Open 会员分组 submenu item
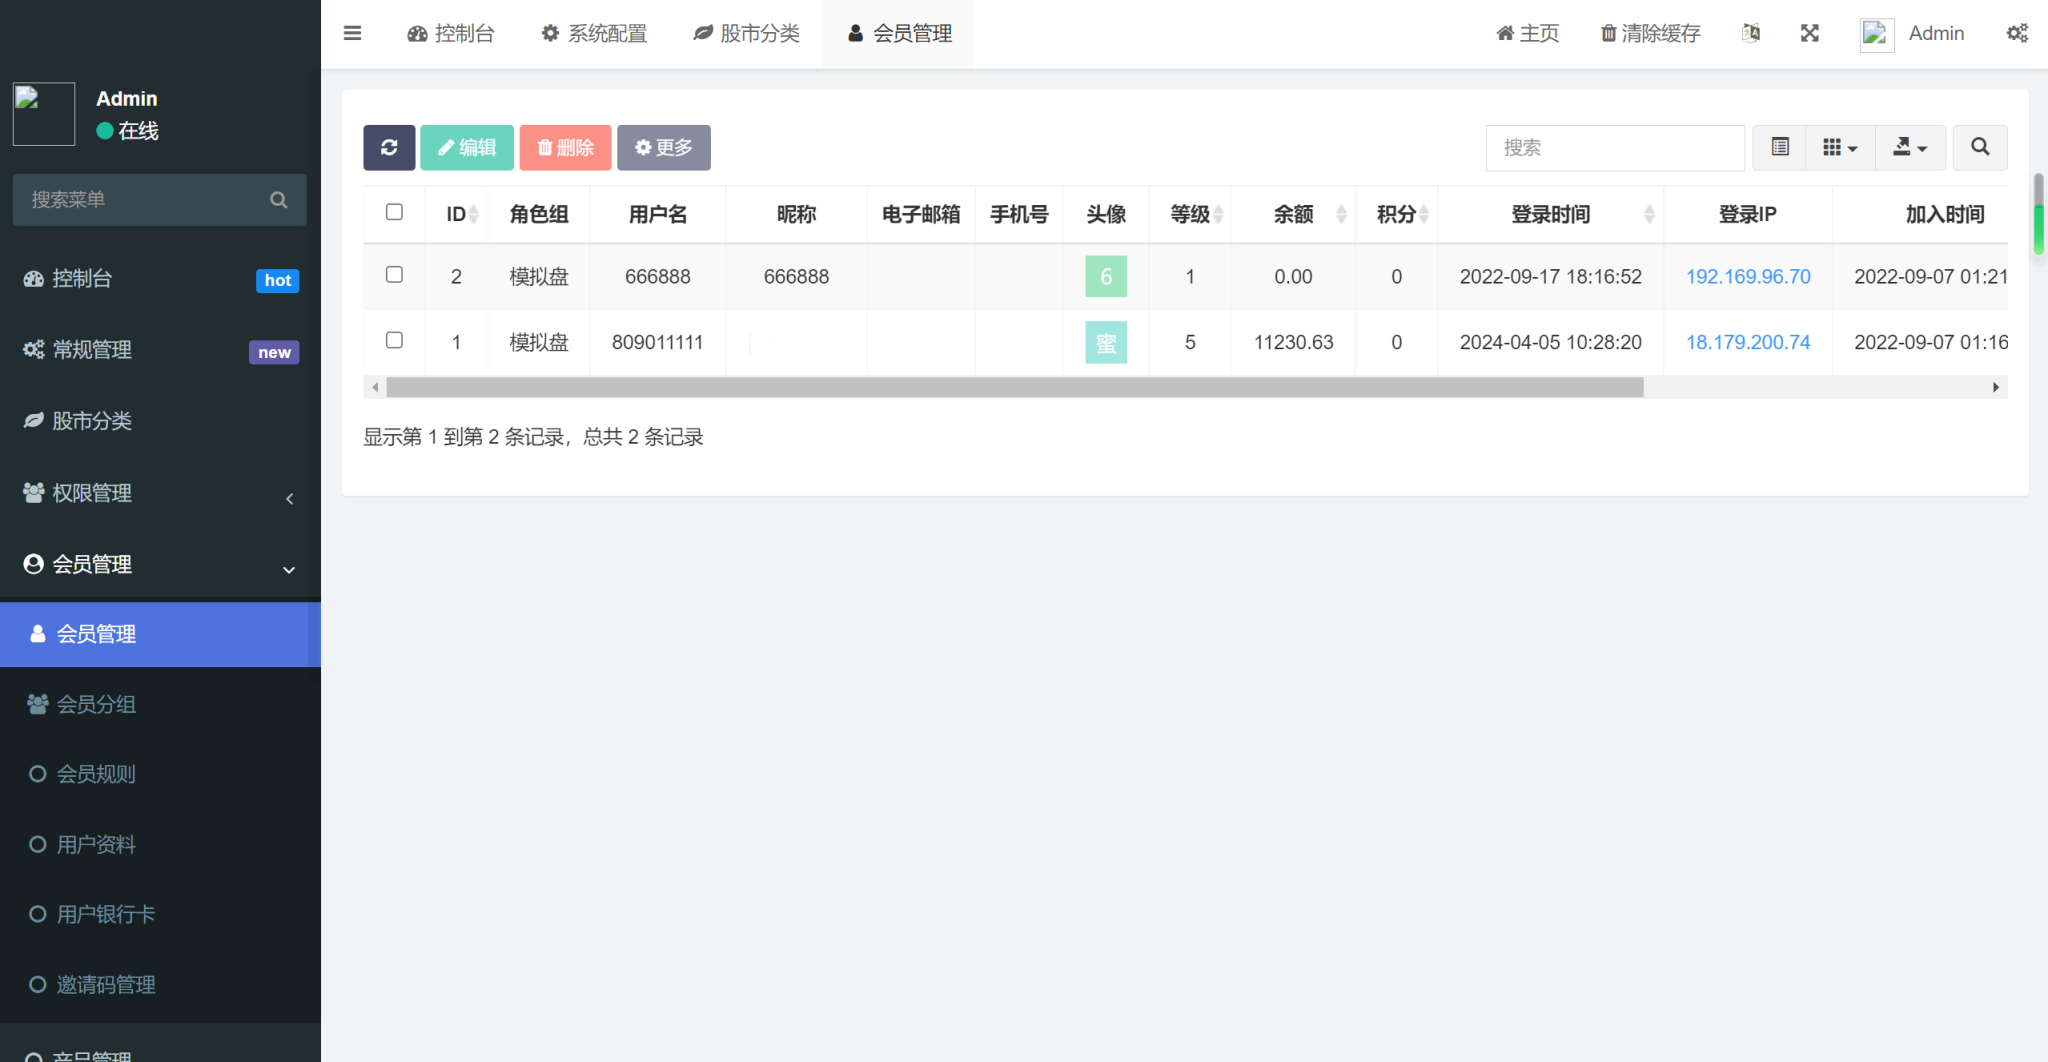Image resolution: width=2048 pixels, height=1062 pixels. coord(160,704)
